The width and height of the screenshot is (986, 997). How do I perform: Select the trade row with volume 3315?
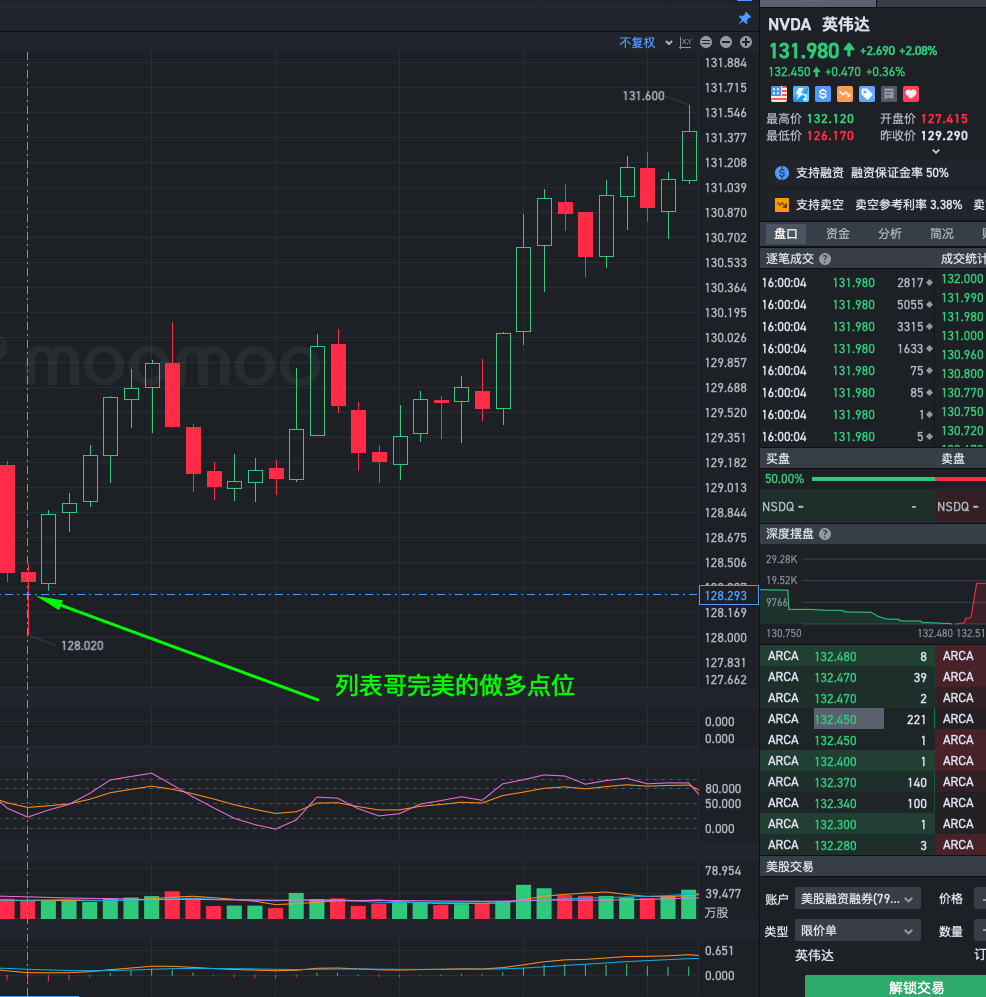click(x=847, y=327)
